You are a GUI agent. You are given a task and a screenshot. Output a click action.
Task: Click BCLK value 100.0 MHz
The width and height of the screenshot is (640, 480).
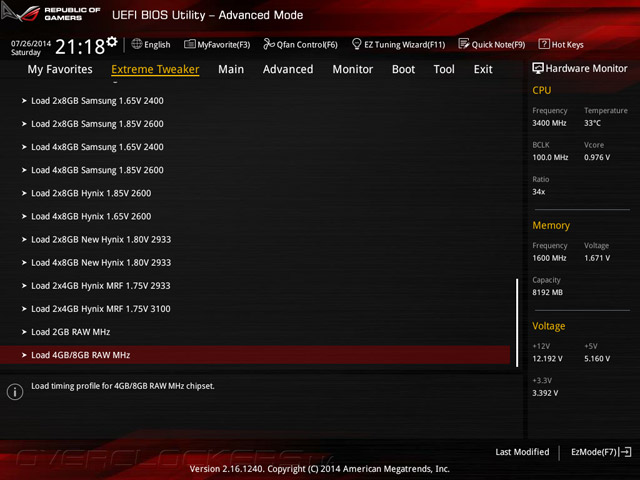(550, 157)
